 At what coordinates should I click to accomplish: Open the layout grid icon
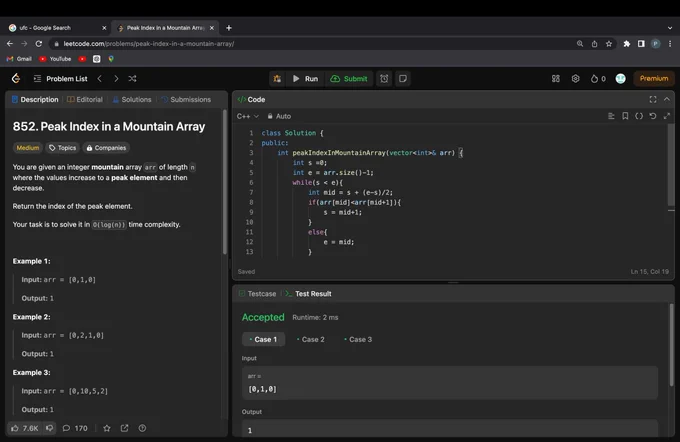[556, 79]
